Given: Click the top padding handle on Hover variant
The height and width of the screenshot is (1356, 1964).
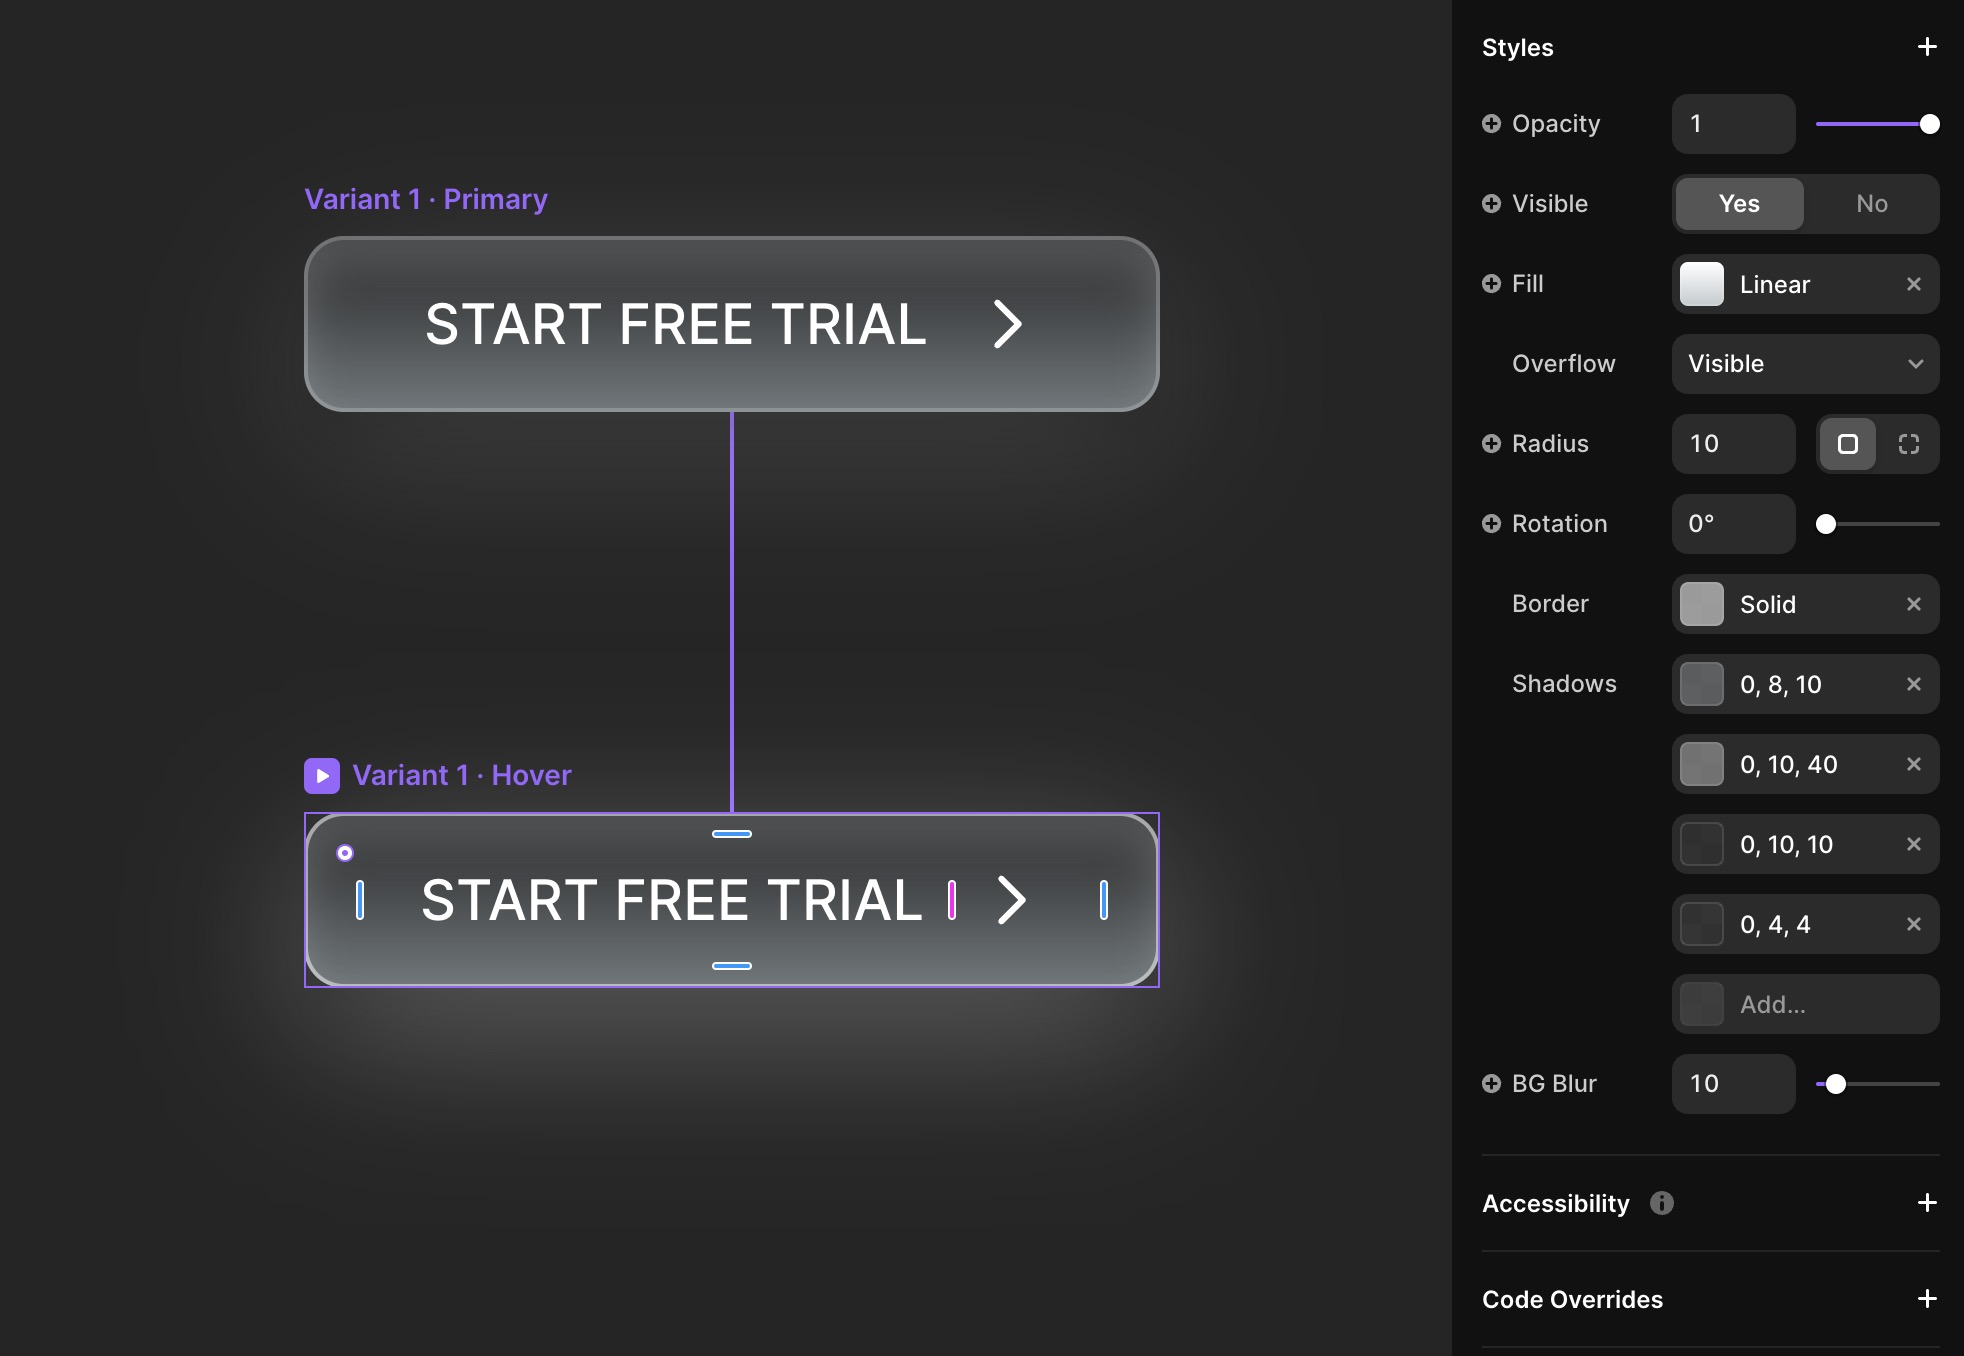Looking at the screenshot, I should click(x=732, y=834).
